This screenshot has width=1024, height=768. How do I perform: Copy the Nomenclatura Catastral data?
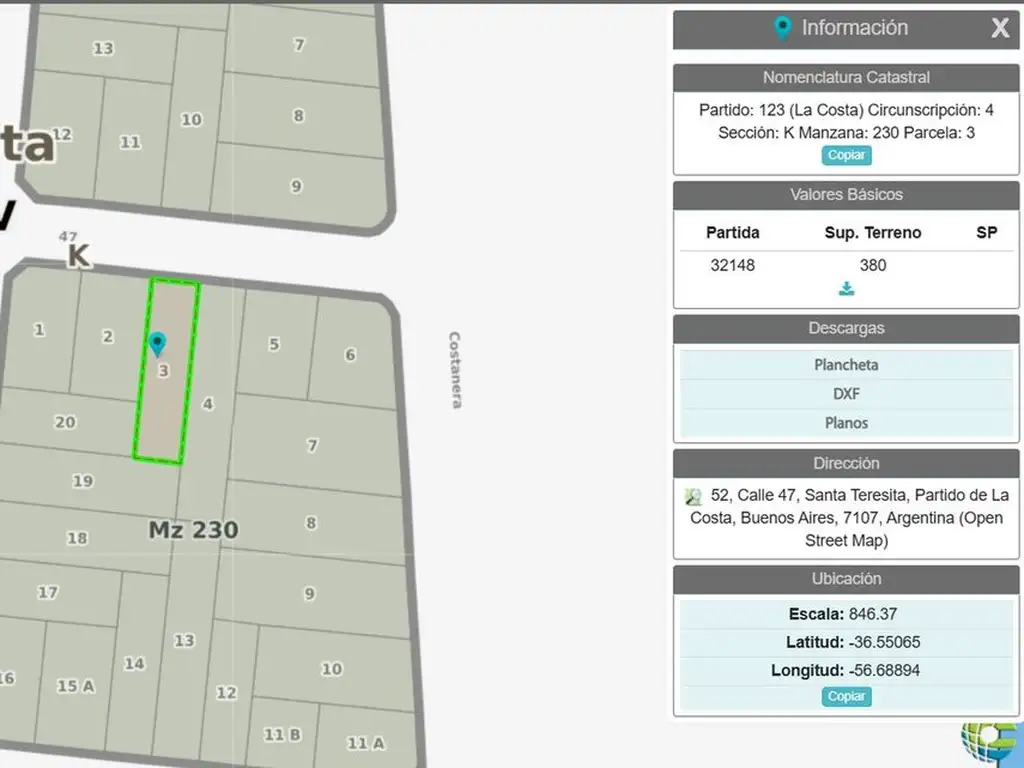tap(846, 155)
